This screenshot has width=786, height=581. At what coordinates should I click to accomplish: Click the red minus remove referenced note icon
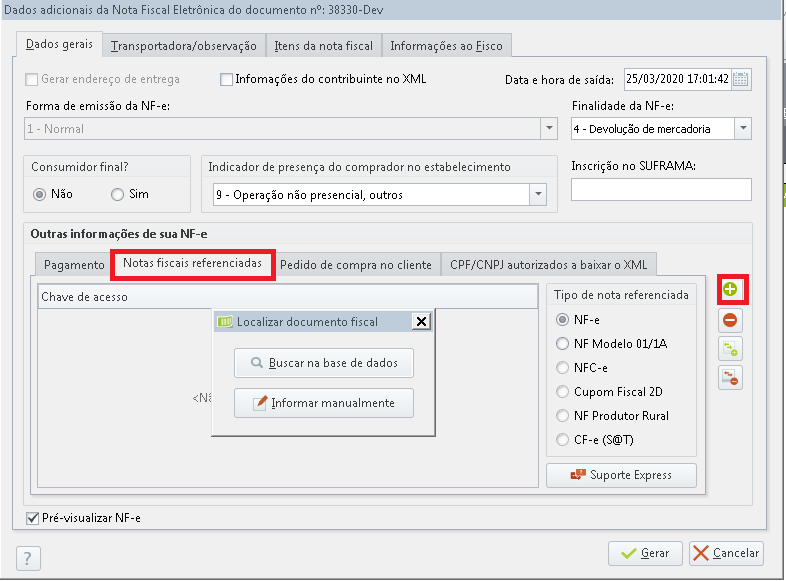coord(730,320)
